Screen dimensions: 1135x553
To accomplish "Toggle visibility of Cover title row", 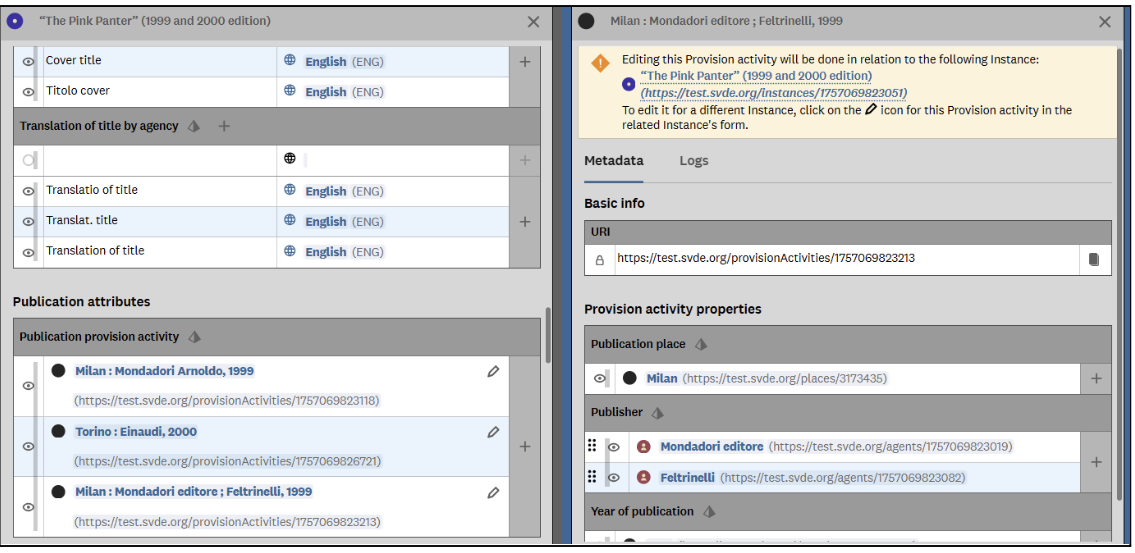I will click(28, 62).
